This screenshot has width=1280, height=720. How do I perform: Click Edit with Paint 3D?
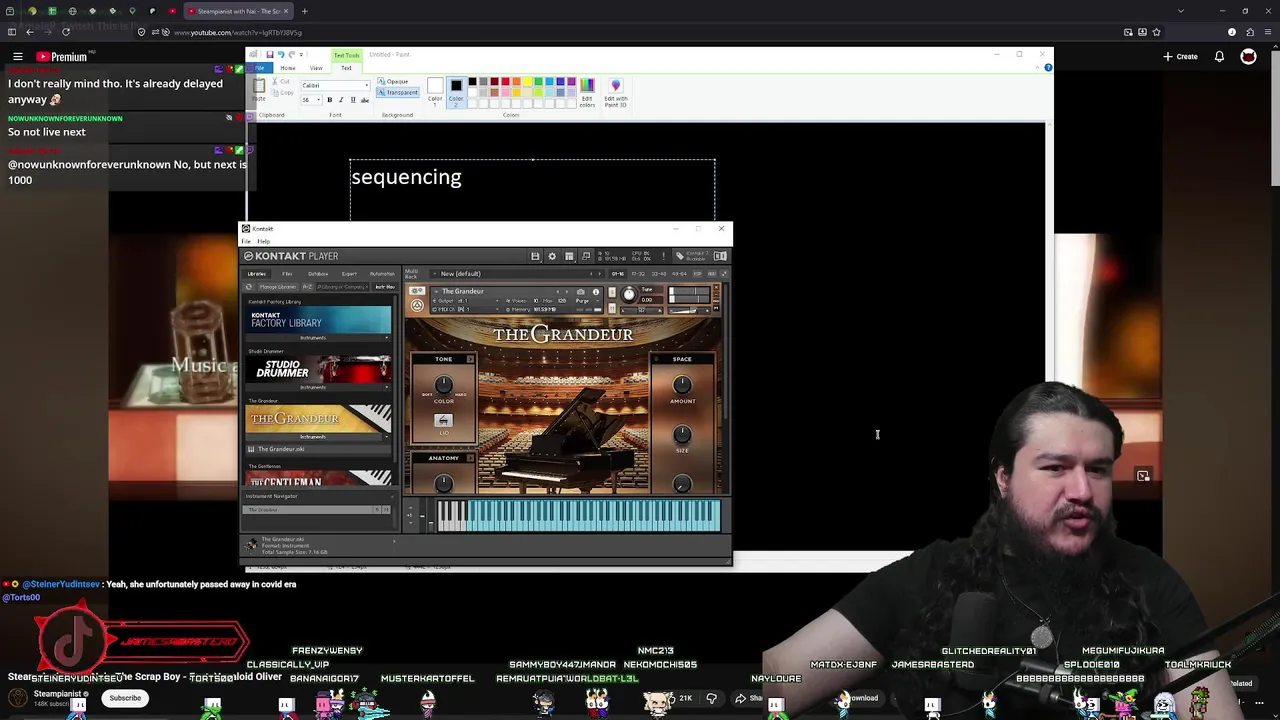coord(616,92)
